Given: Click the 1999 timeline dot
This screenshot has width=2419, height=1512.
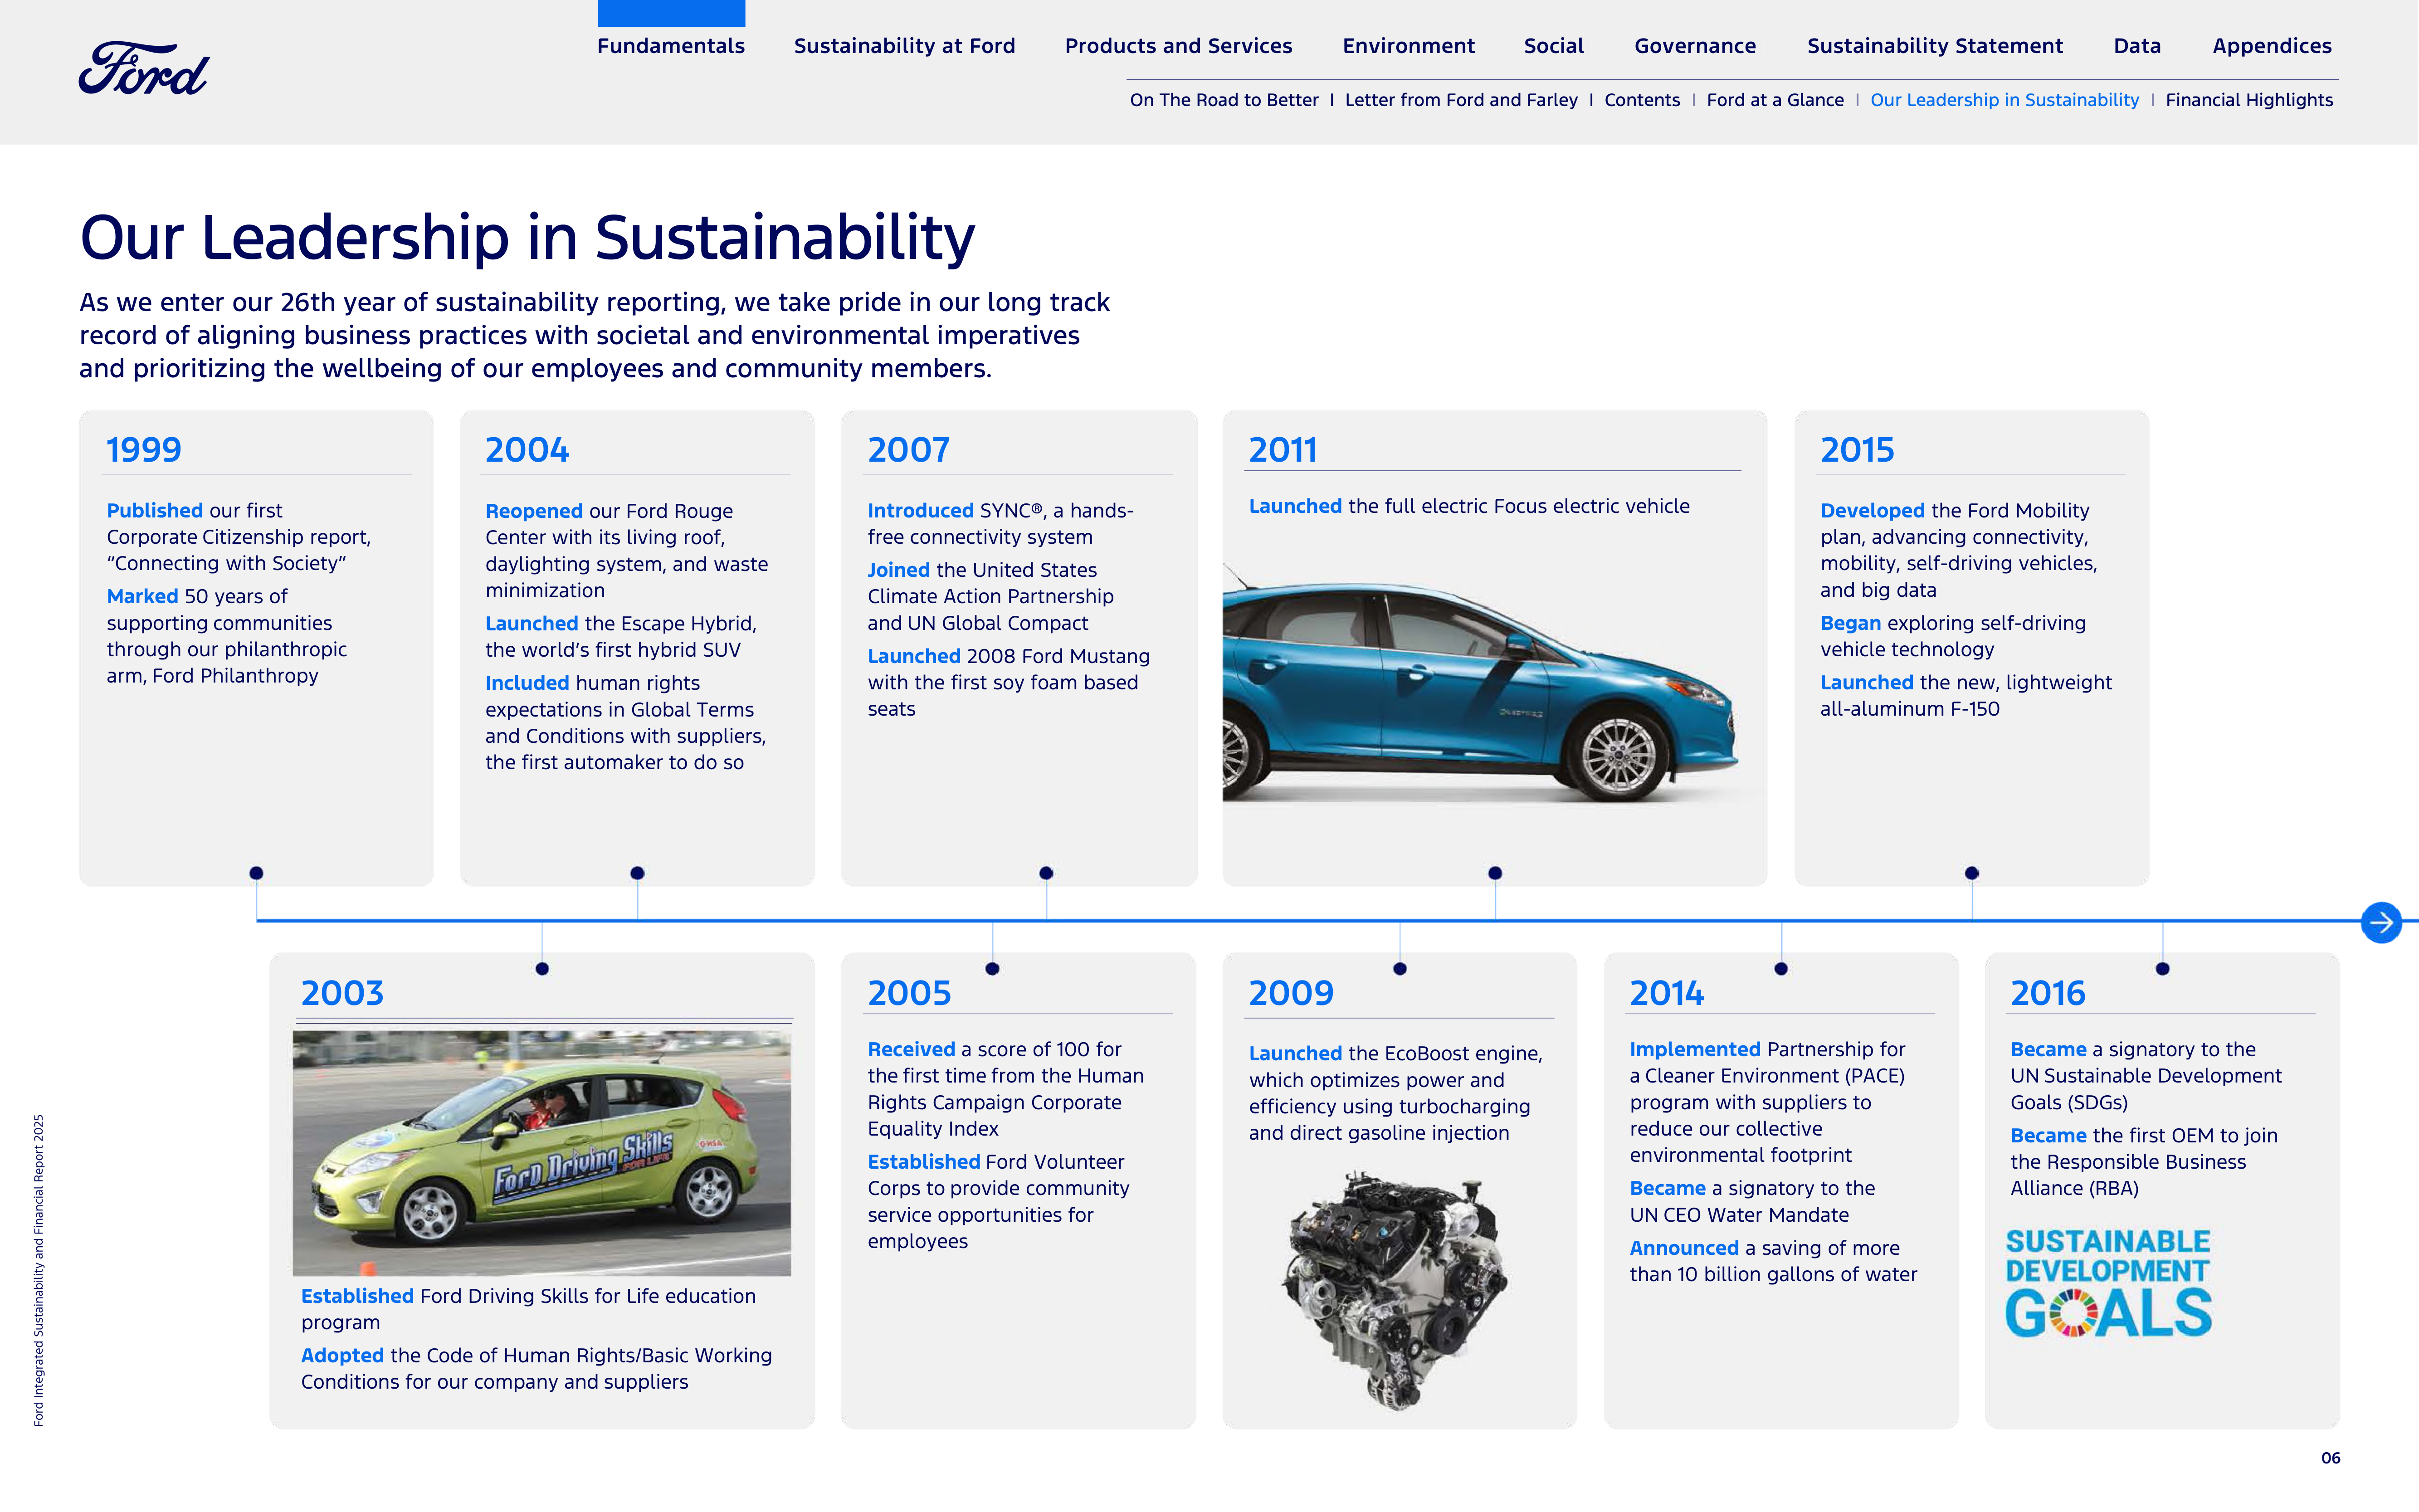Looking at the screenshot, I should coord(256,873).
